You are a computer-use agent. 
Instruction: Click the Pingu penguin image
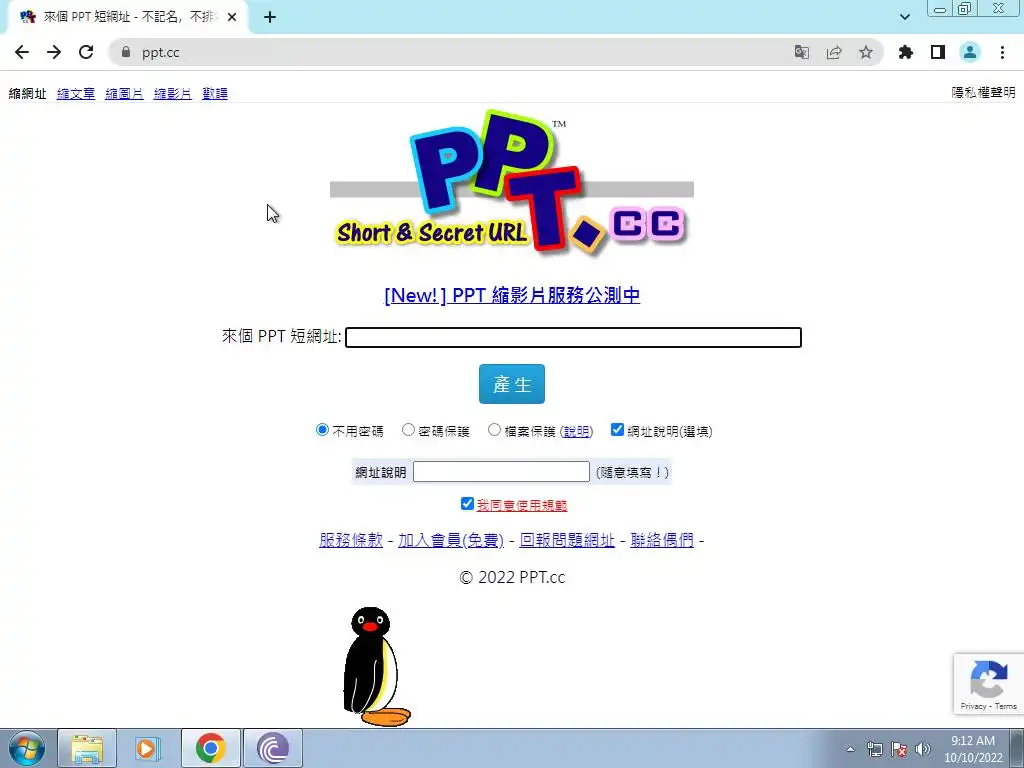coord(377,667)
